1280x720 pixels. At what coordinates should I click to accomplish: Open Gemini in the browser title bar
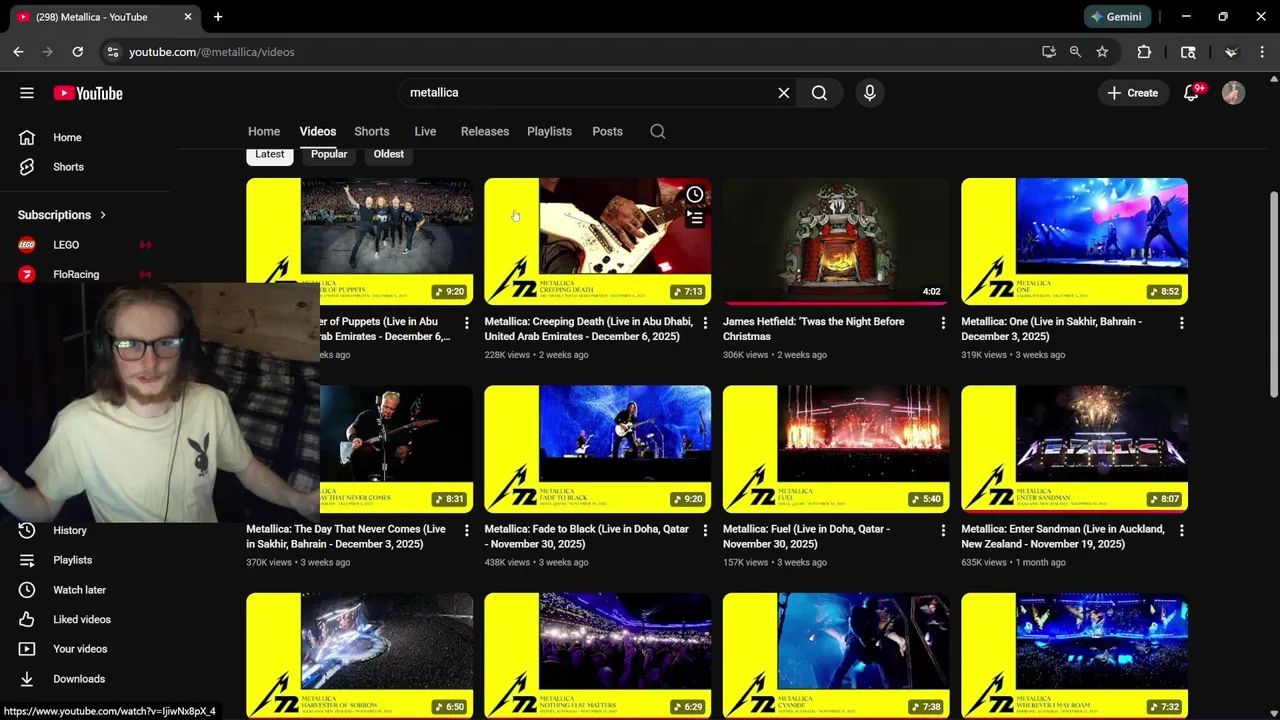1116,17
